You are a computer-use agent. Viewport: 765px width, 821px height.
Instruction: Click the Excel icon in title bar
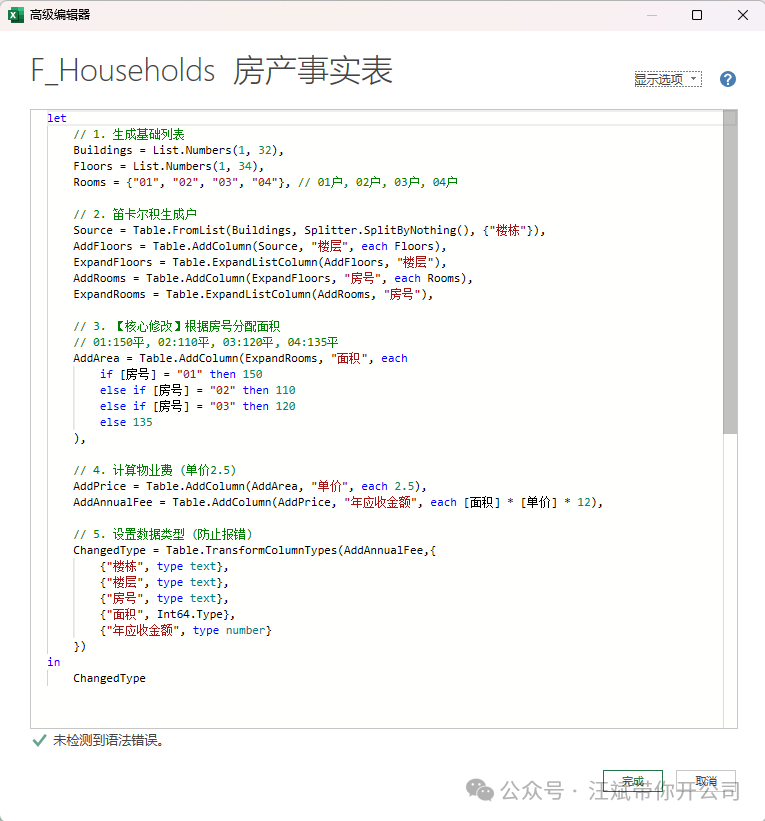click(x=15, y=14)
